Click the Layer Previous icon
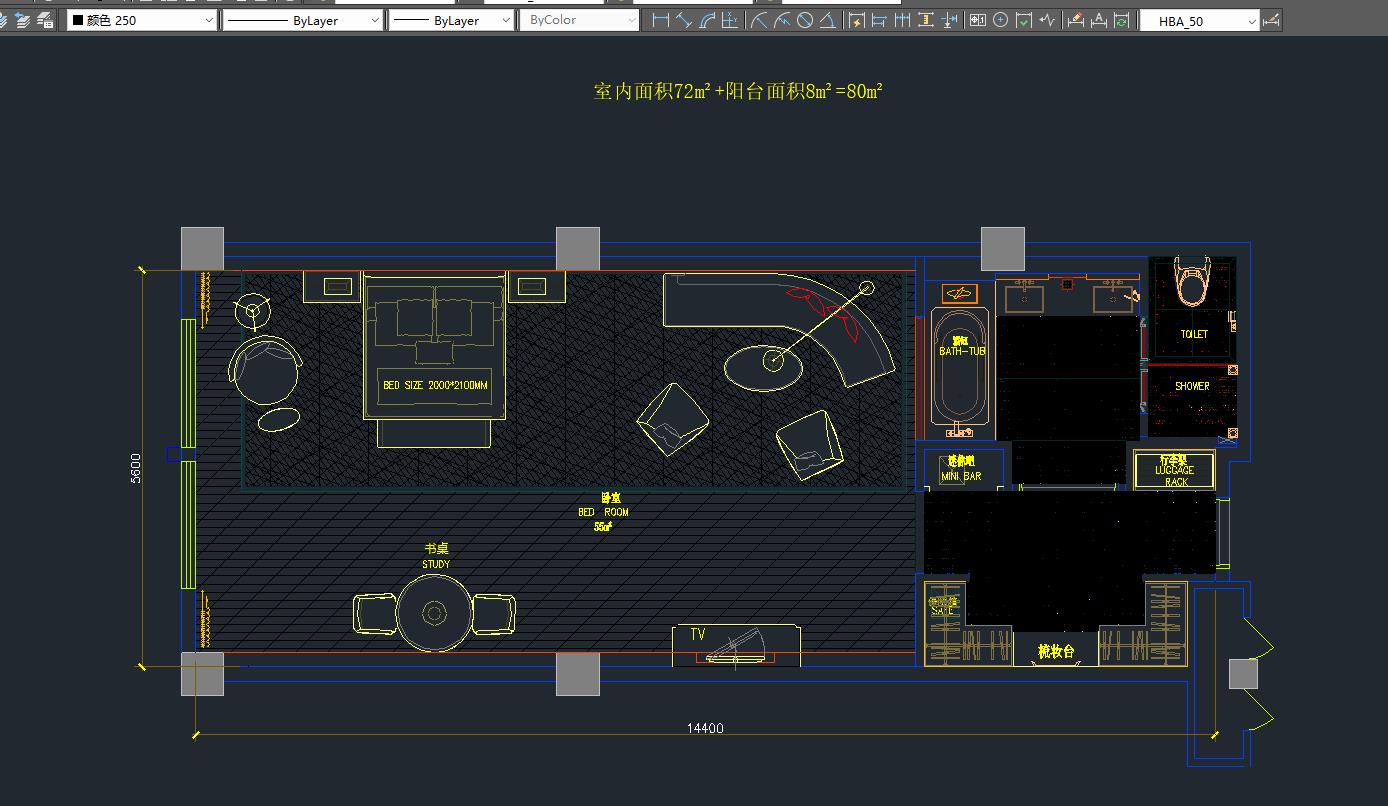The image size is (1388, 806). pos(22,20)
